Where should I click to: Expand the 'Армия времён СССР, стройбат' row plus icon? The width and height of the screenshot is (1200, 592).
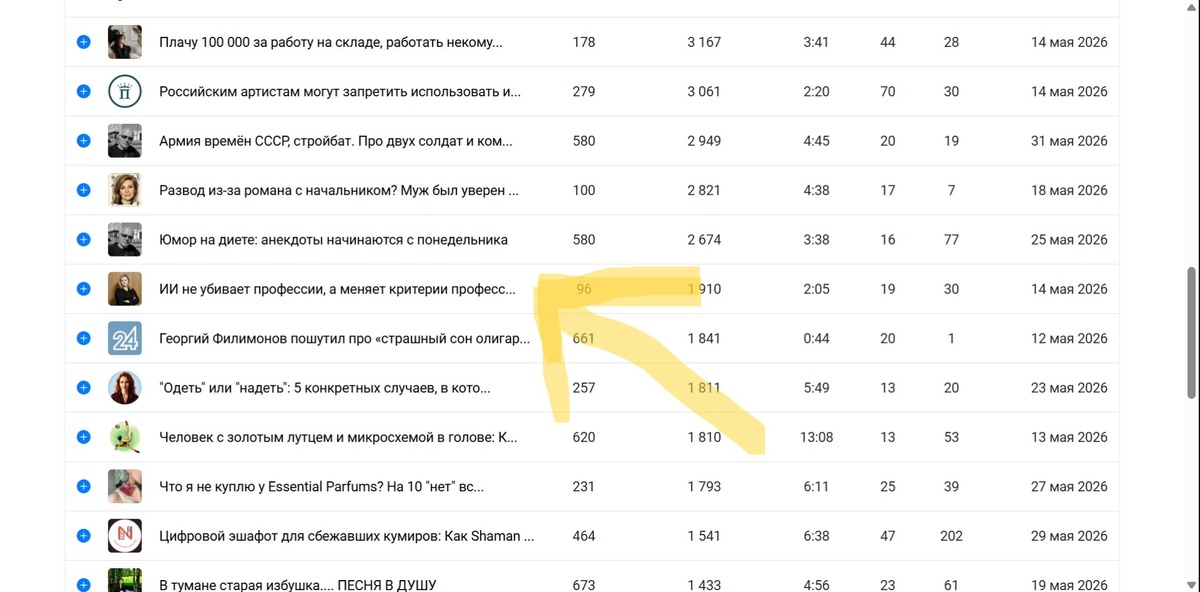84,141
